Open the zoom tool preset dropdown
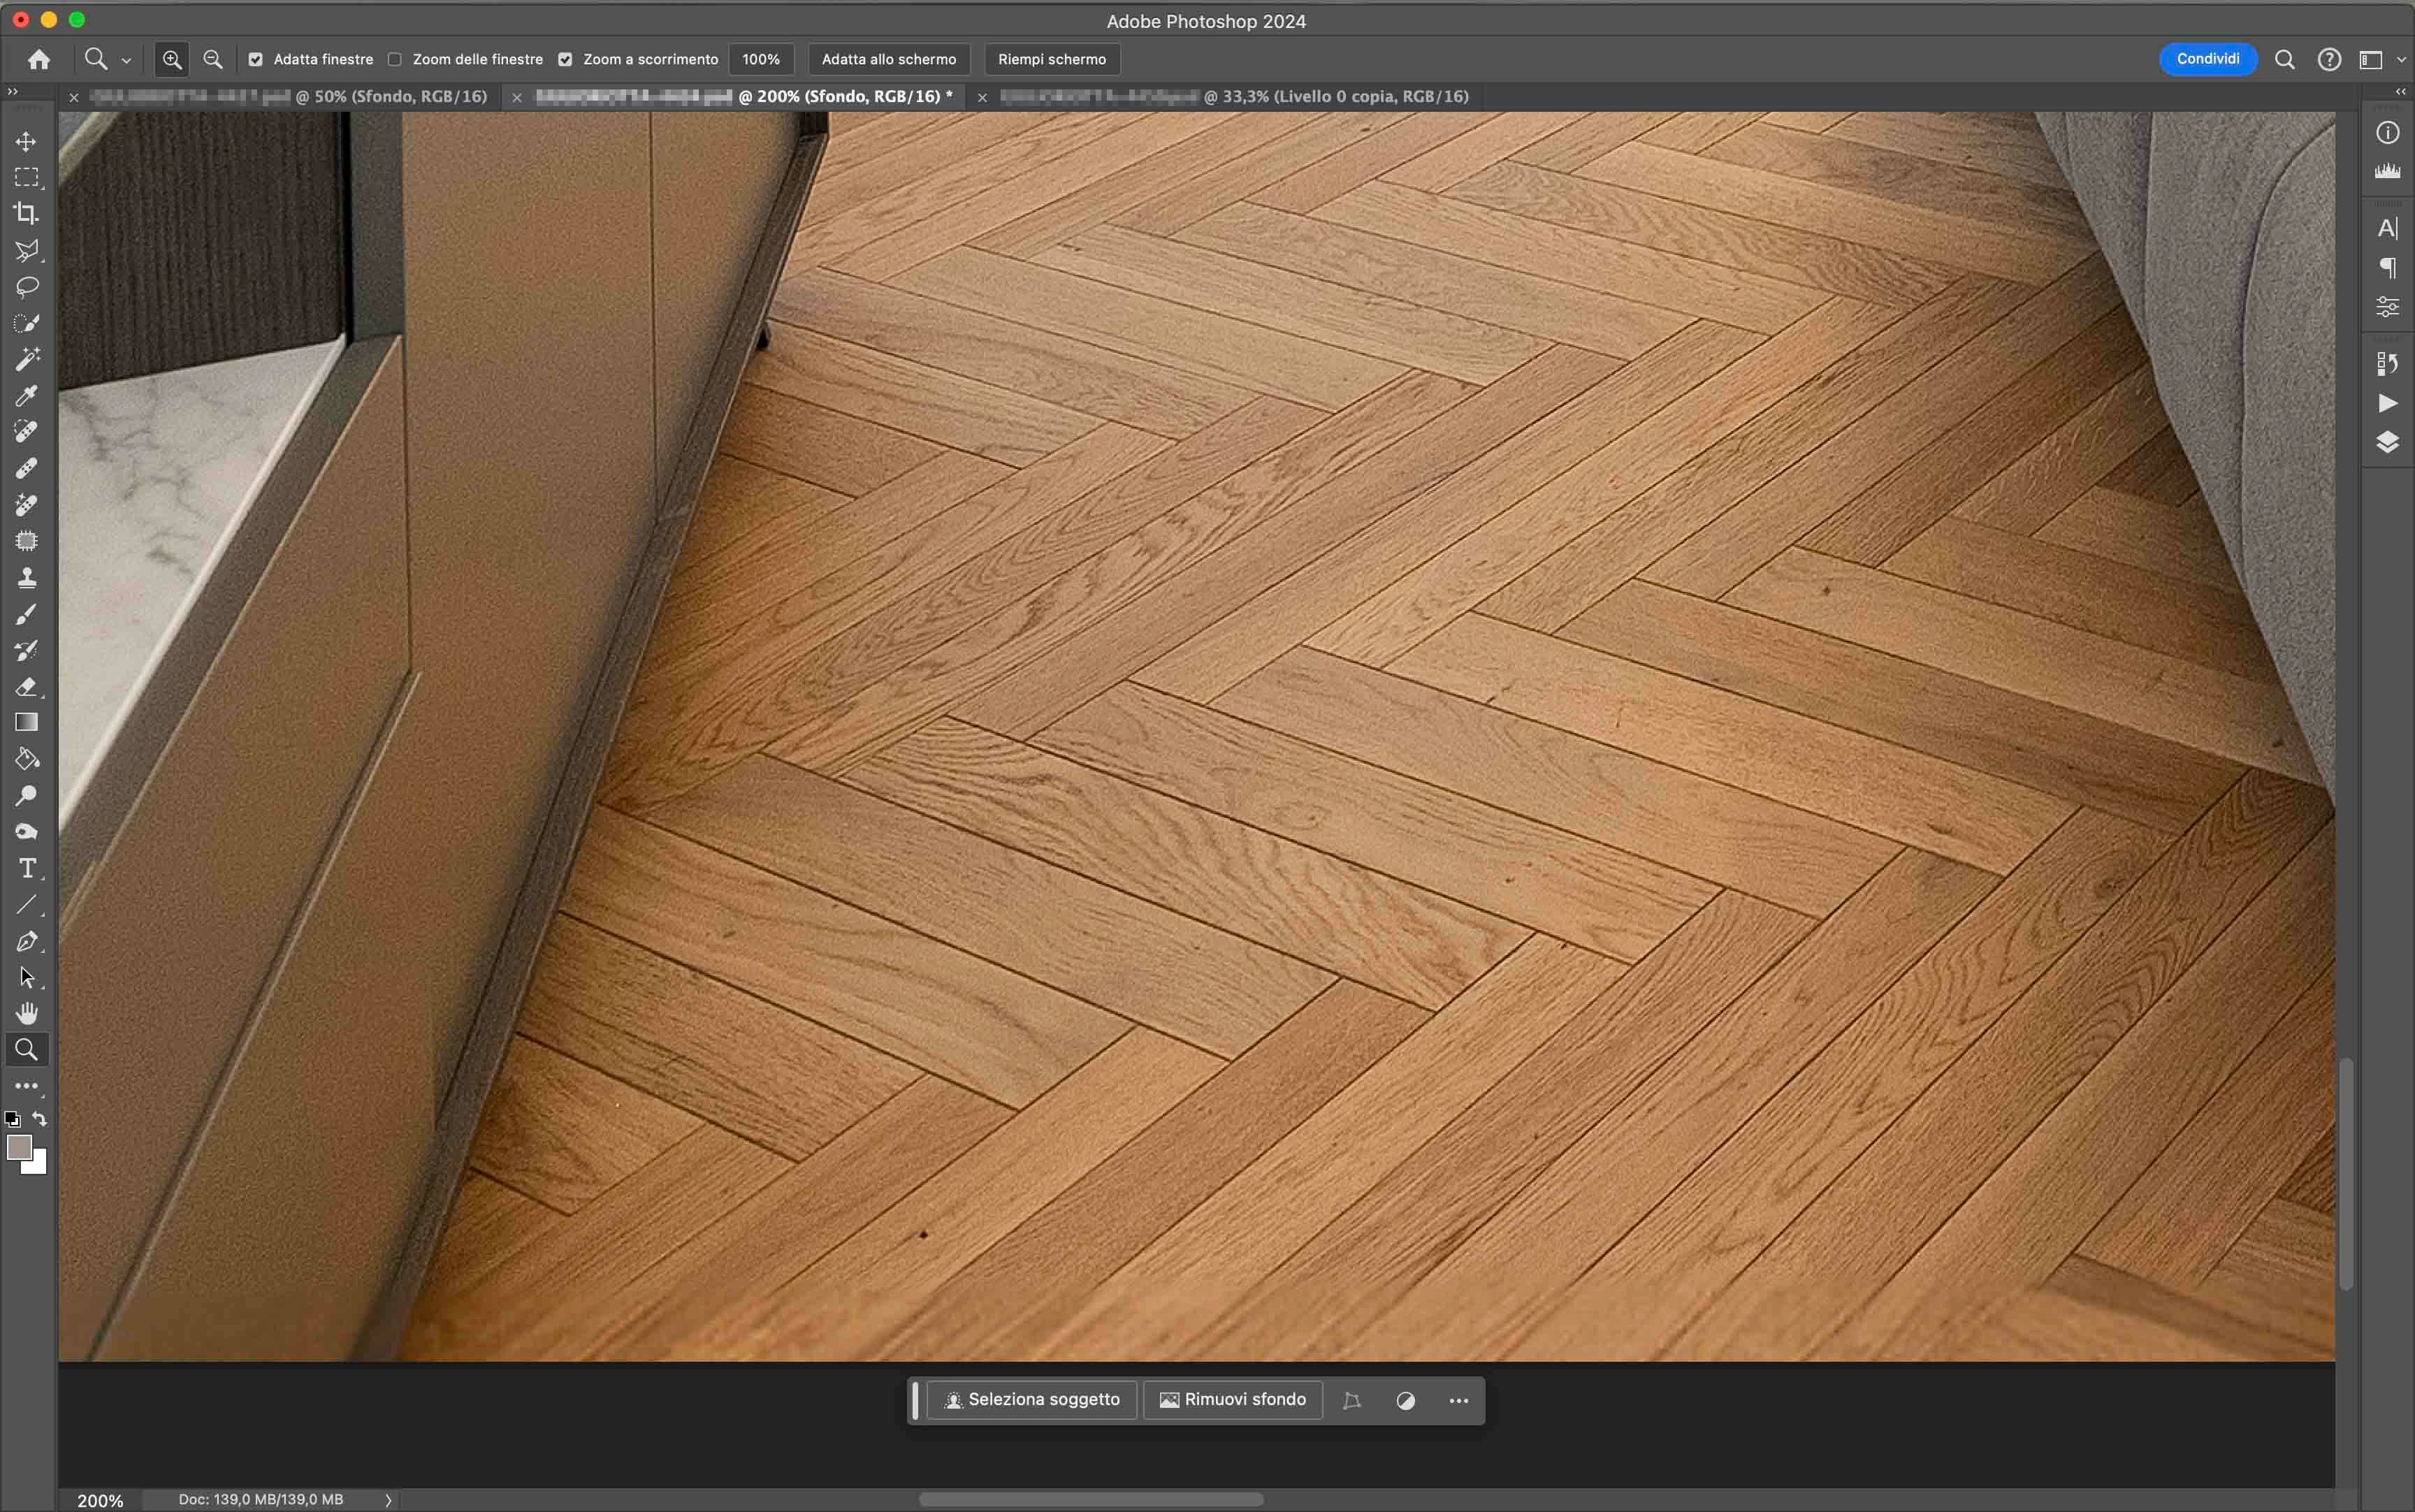The image size is (2415, 1512). coord(126,60)
